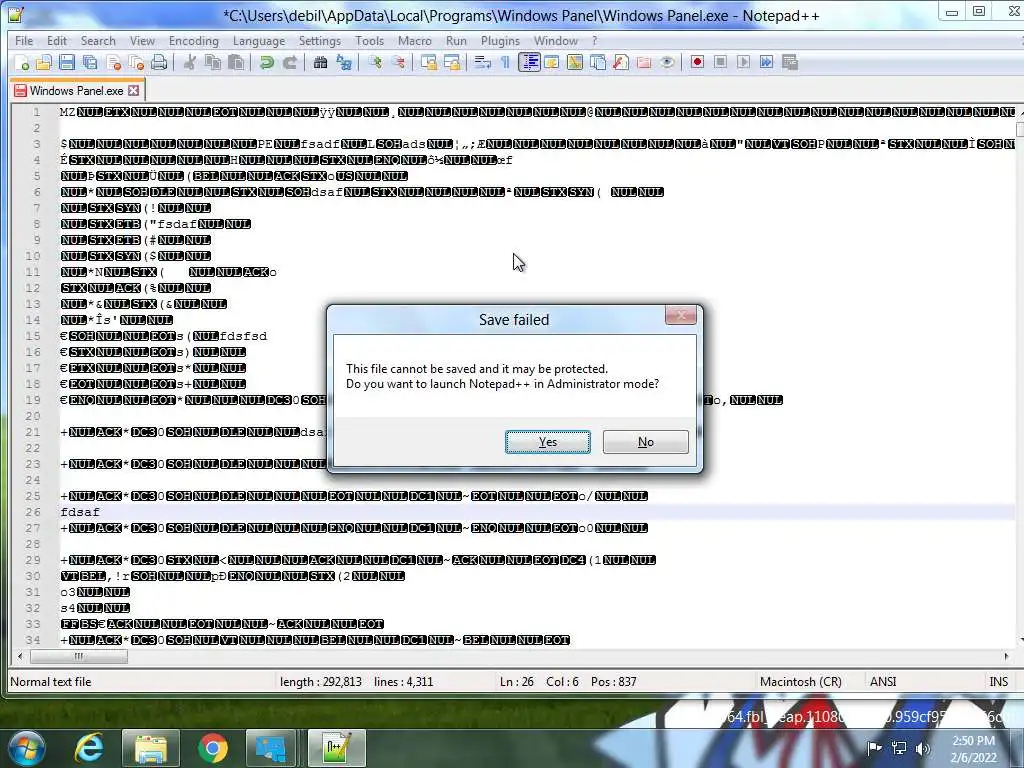Image resolution: width=1024 pixels, height=768 pixels.
Task: Click the macro Playback icon
Action: click(743, 63)
